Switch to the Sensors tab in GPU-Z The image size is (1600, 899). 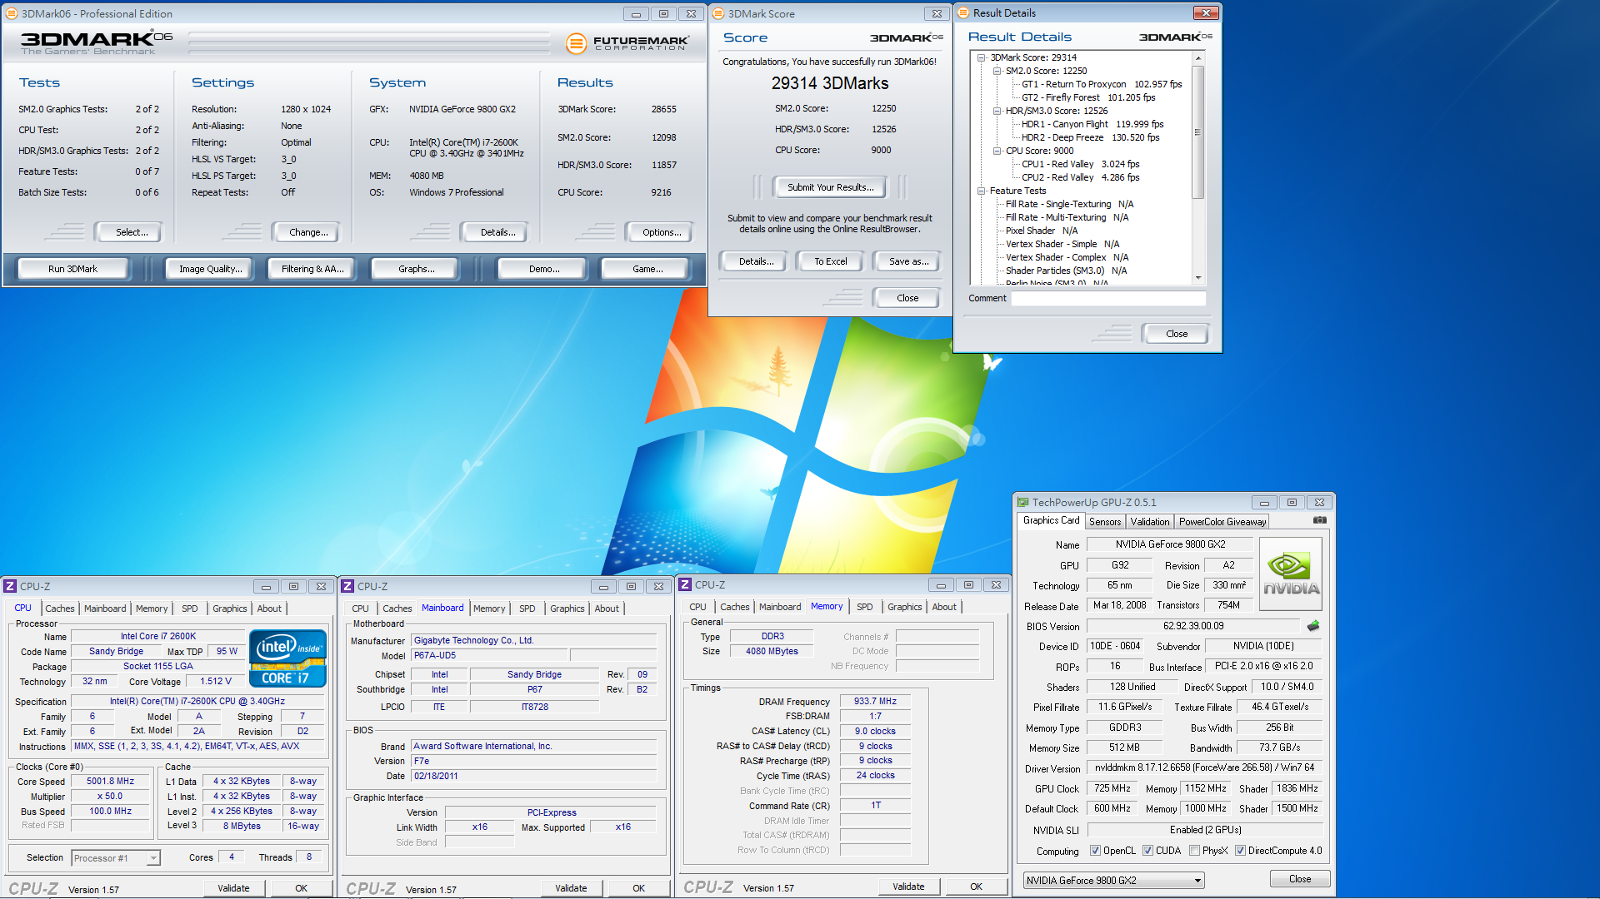pyautogui.click(x=1105, y=522)
